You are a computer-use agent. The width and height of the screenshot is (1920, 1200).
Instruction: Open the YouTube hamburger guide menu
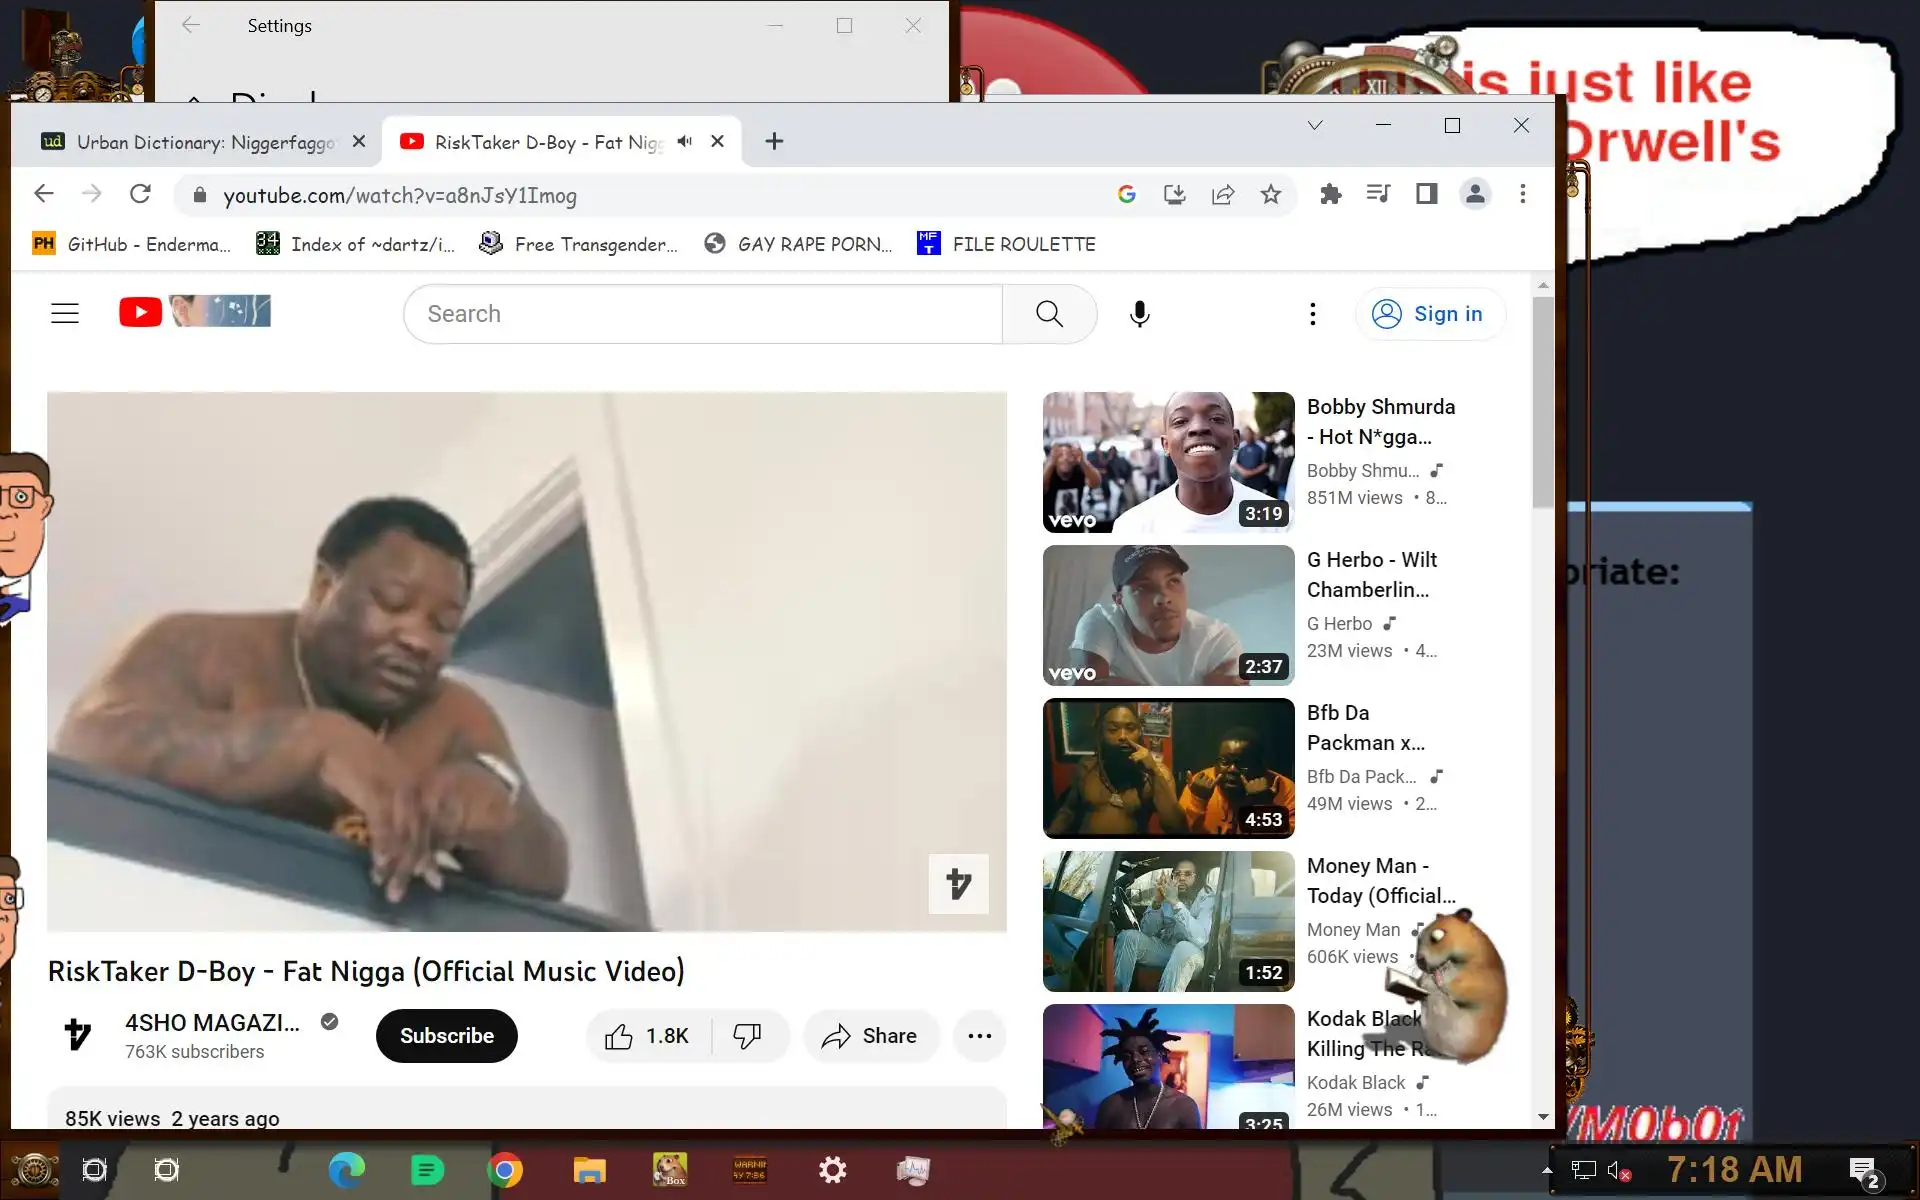click(x=65, y=314)
